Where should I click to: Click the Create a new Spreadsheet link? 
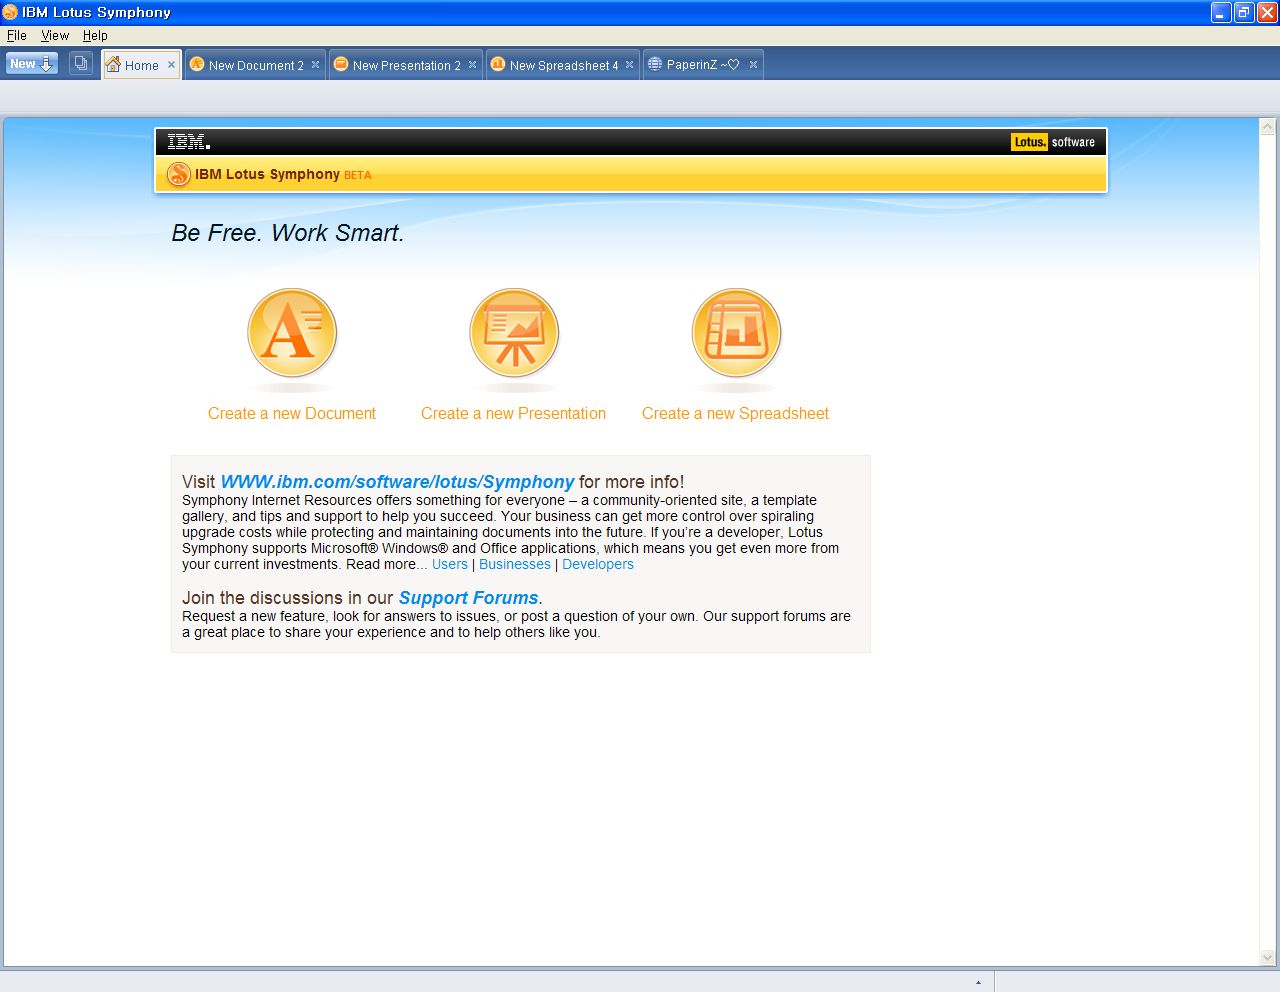coord(735,413)
